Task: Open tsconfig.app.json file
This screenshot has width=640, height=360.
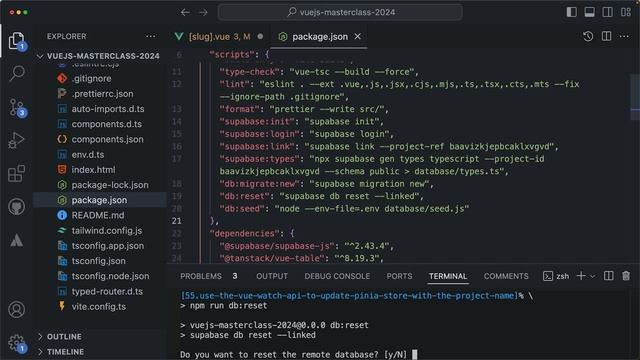Action: pyautogui.click(x=100, y=246)
